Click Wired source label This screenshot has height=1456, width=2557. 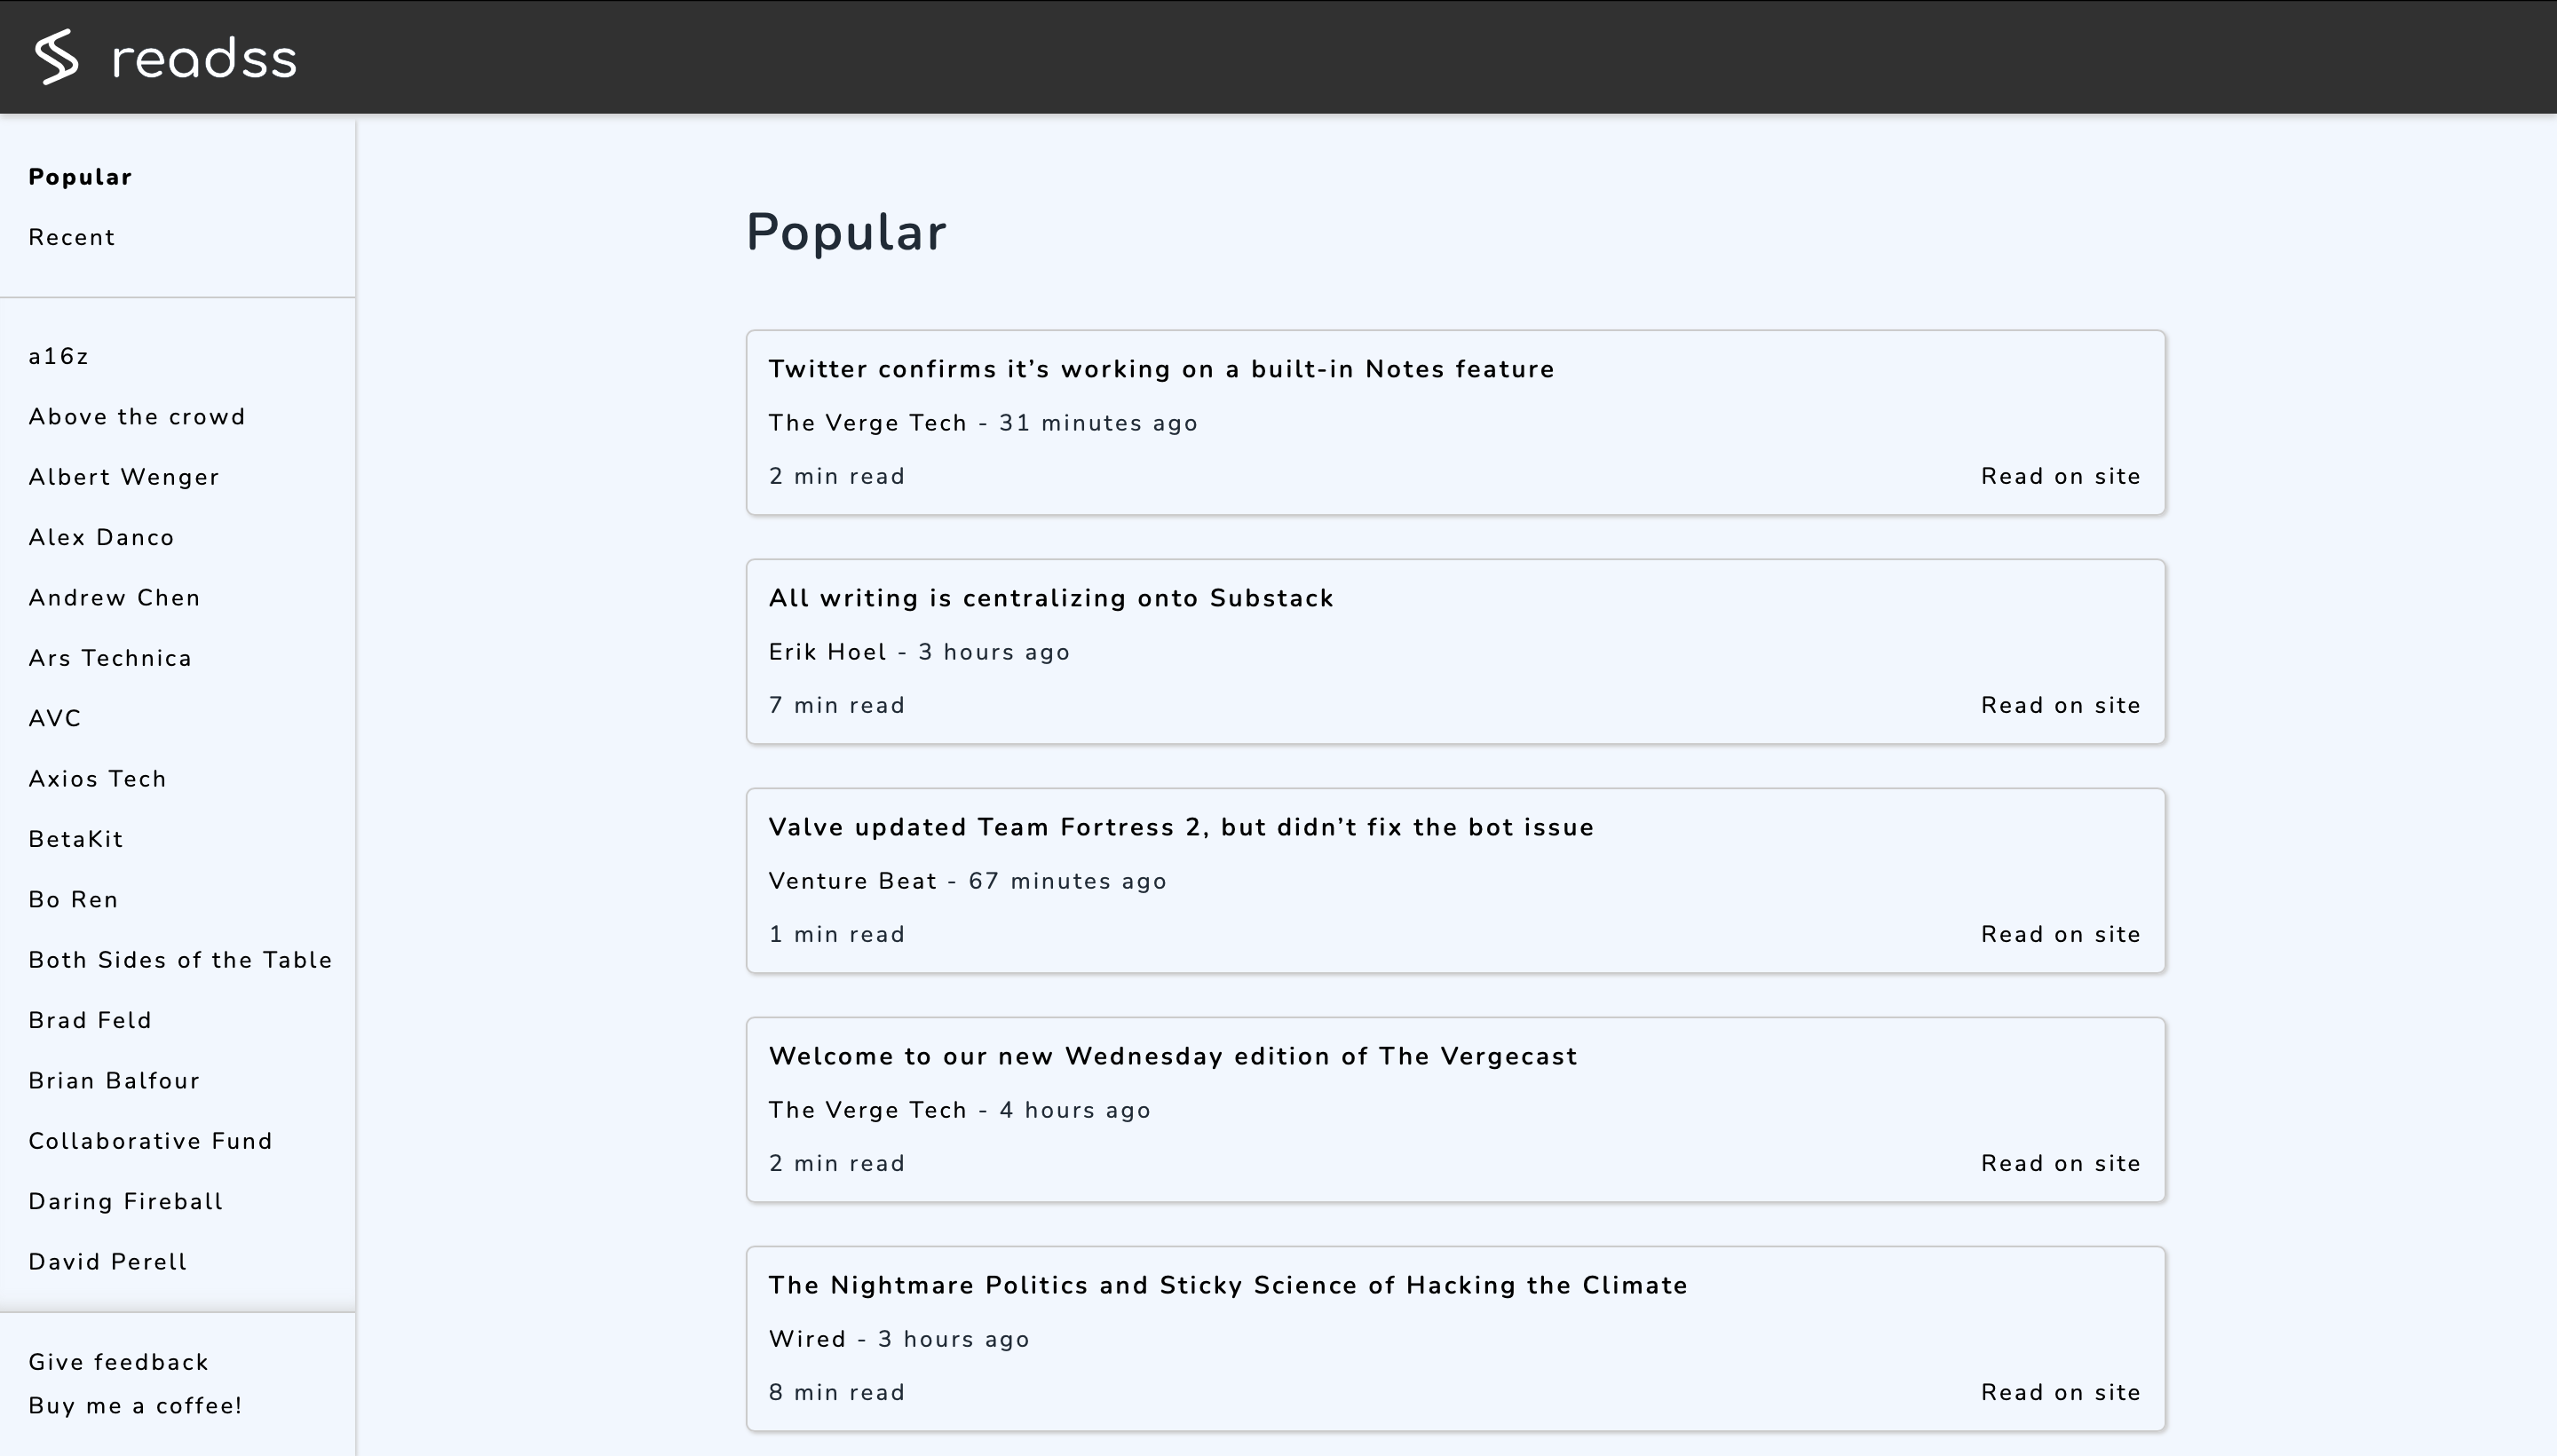click(807, 1339)
